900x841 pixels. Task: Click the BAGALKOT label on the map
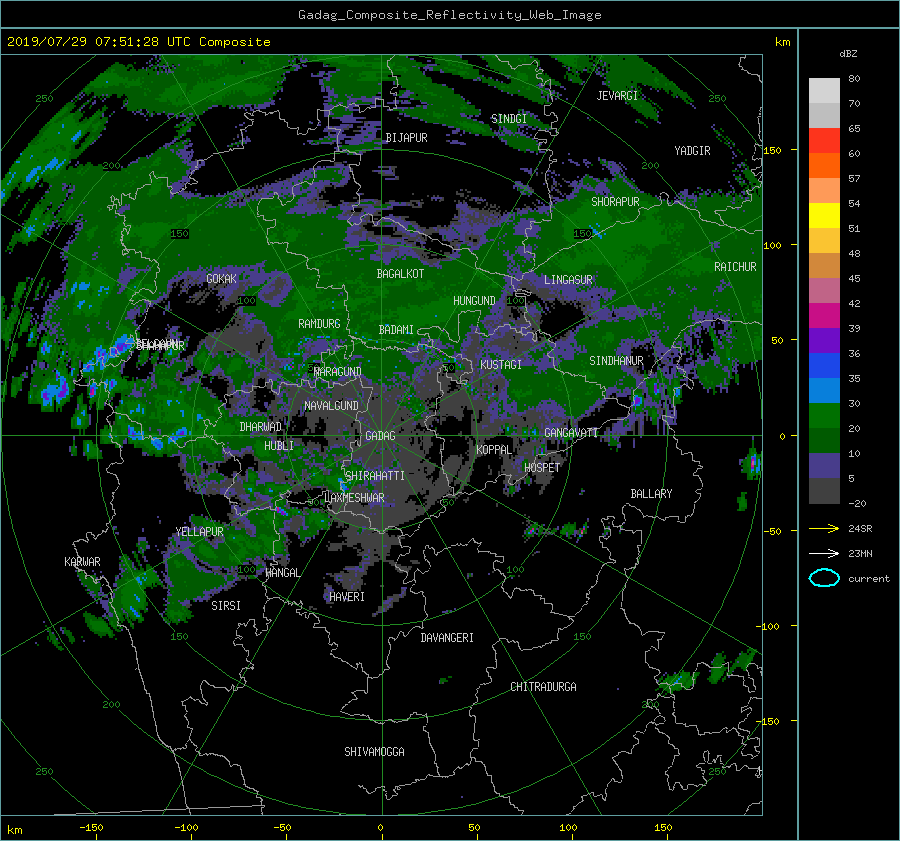(400, 274)
